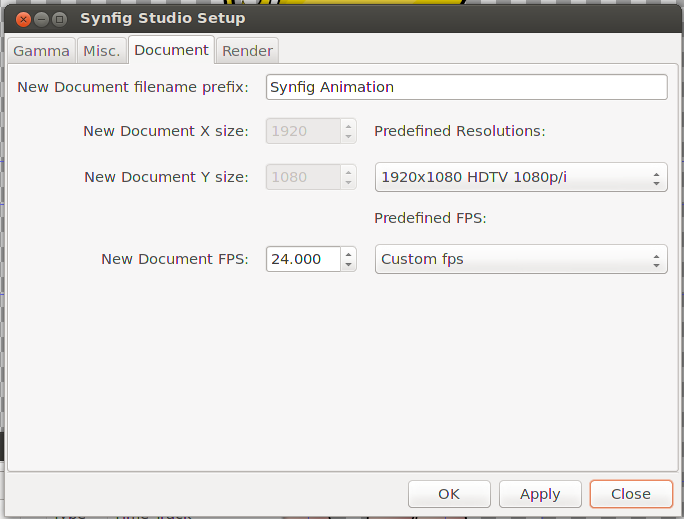Go to the Render tab
The image size is (684, 519).
247,51
